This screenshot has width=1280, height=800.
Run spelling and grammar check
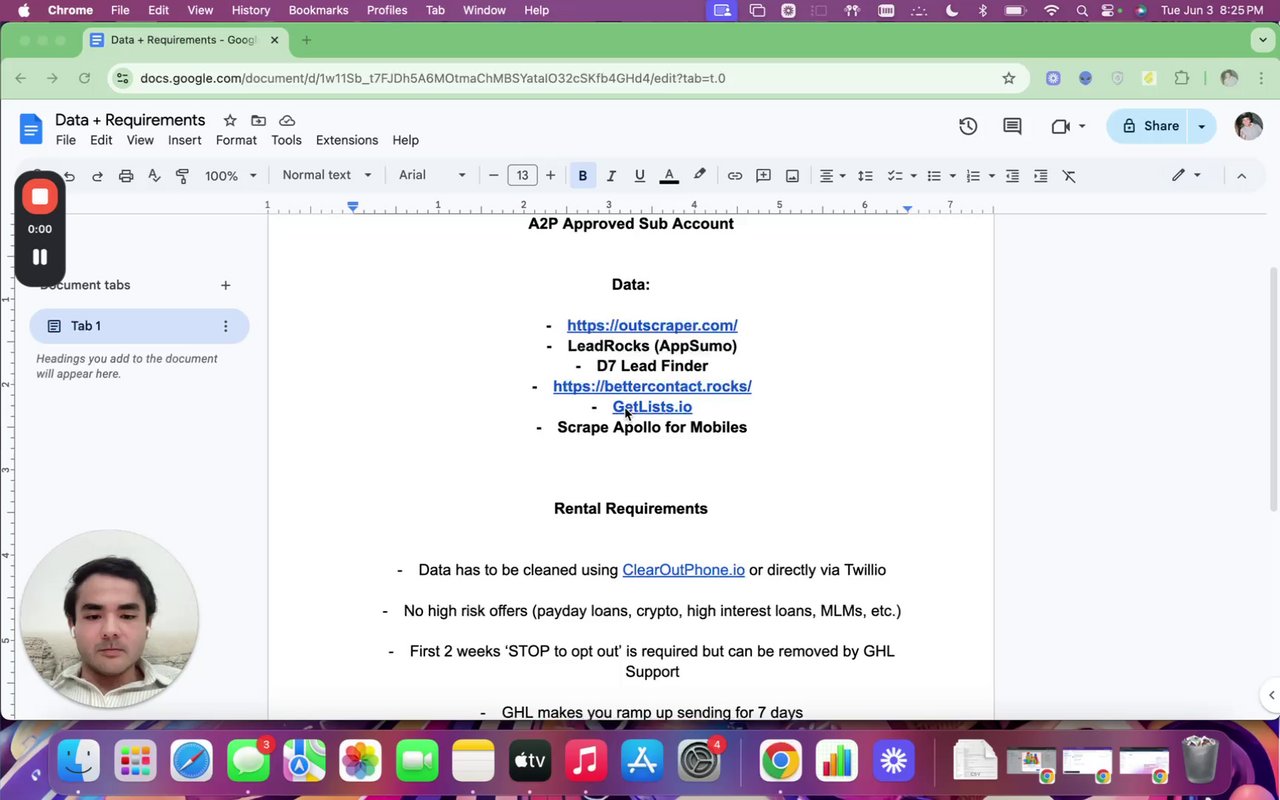[154, 176]
